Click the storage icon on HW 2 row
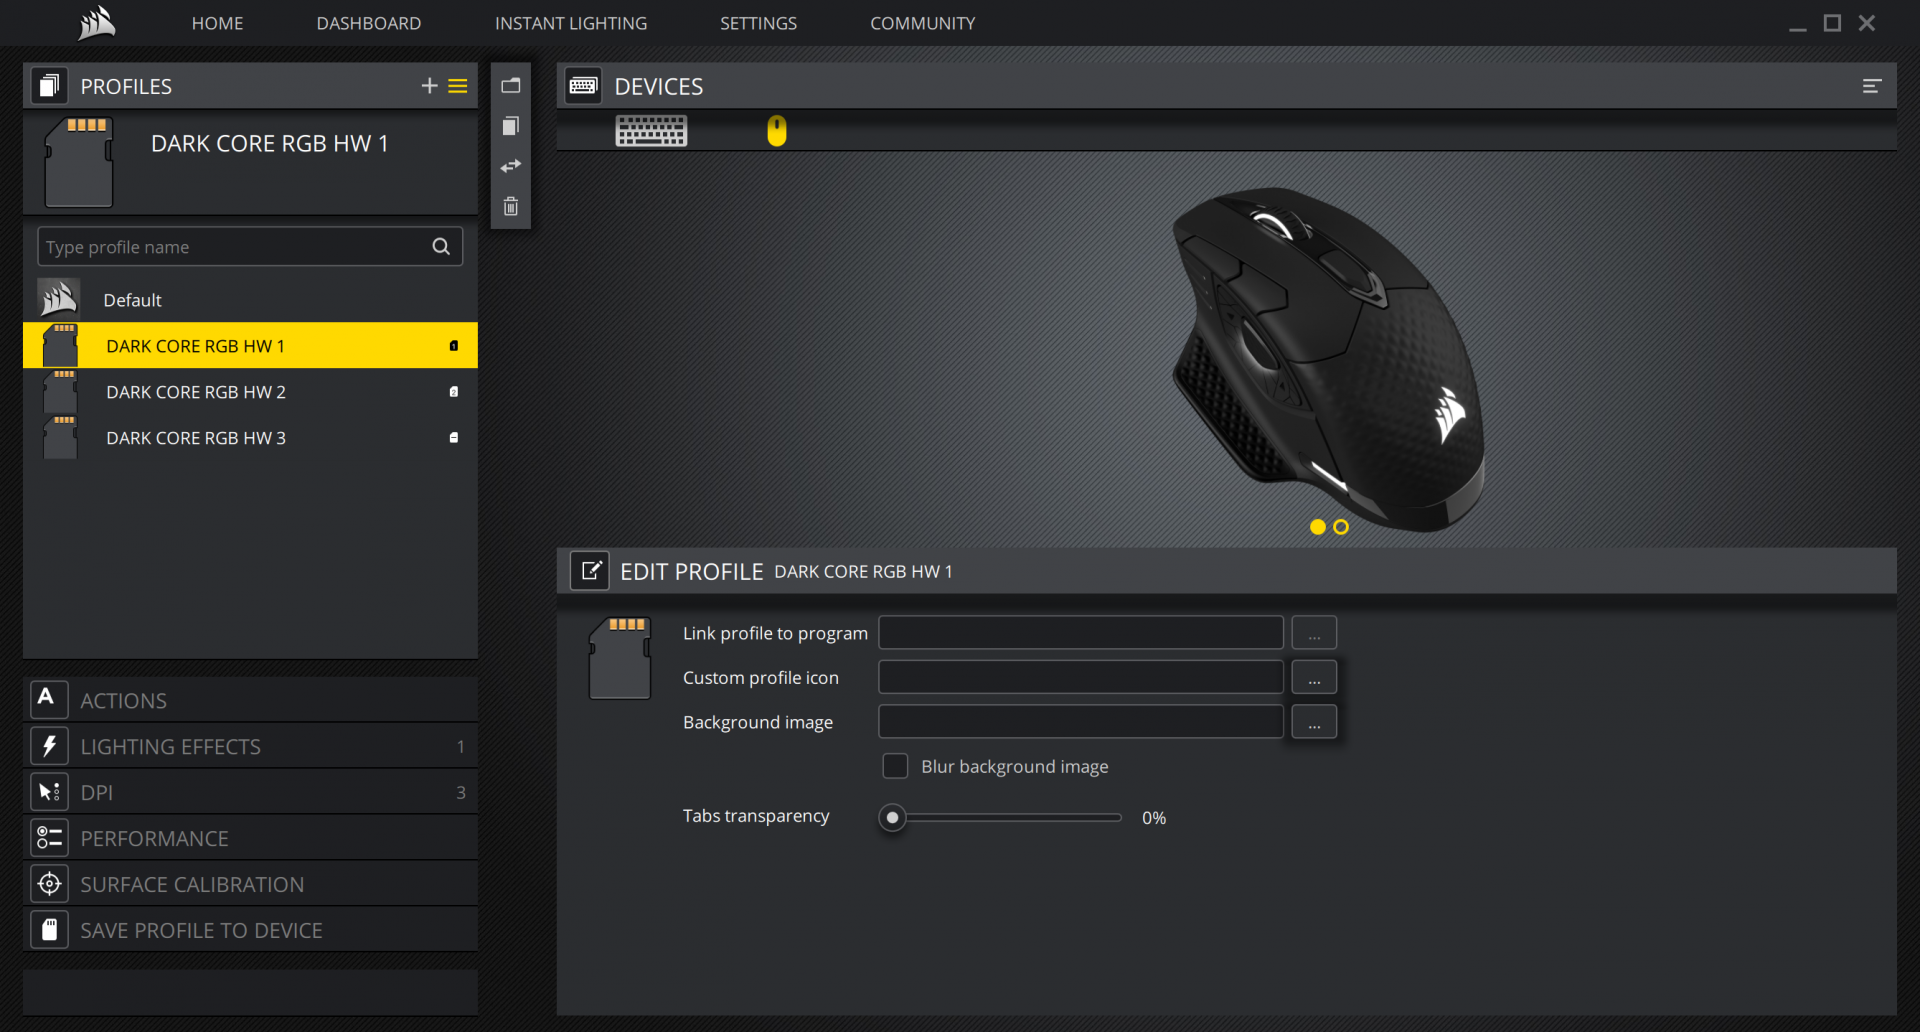This screenshot has width=1920, height=1032. (454, 392)
